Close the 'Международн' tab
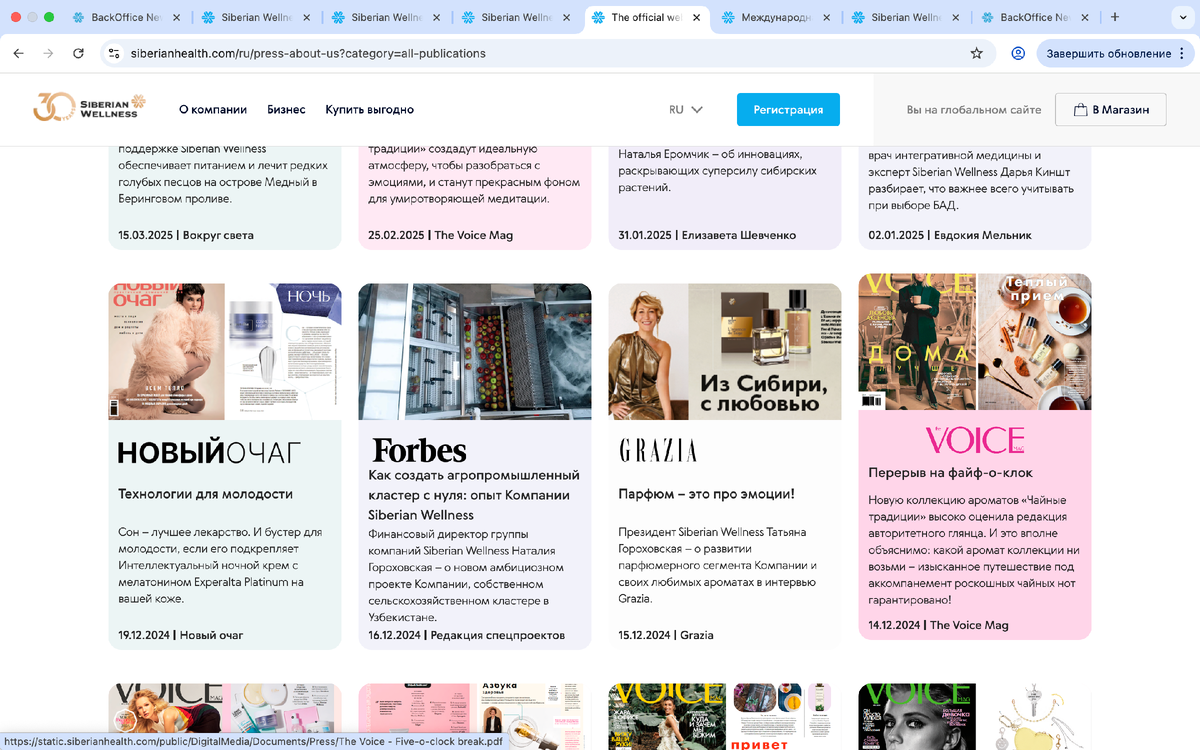1200x750 pixels. 827,18
